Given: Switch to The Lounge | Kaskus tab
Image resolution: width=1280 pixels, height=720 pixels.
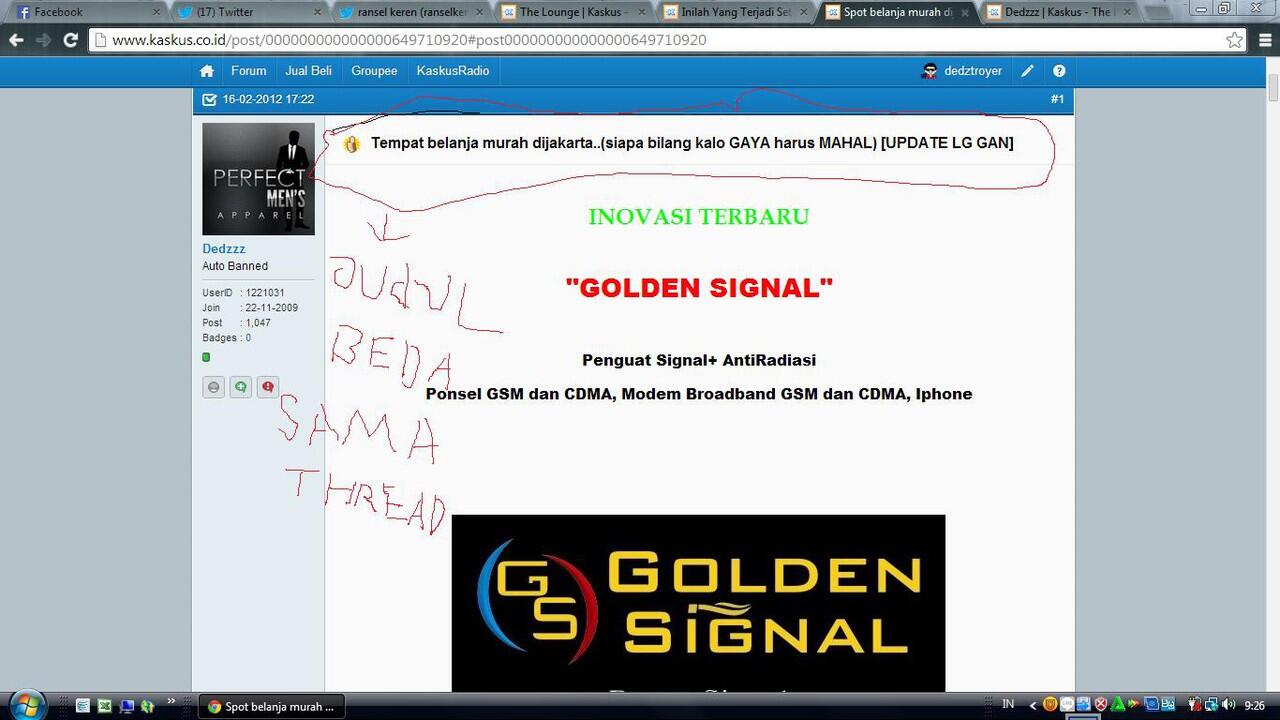Looking at the screenshot, I should pyautogui.click(x=571, y=12).
